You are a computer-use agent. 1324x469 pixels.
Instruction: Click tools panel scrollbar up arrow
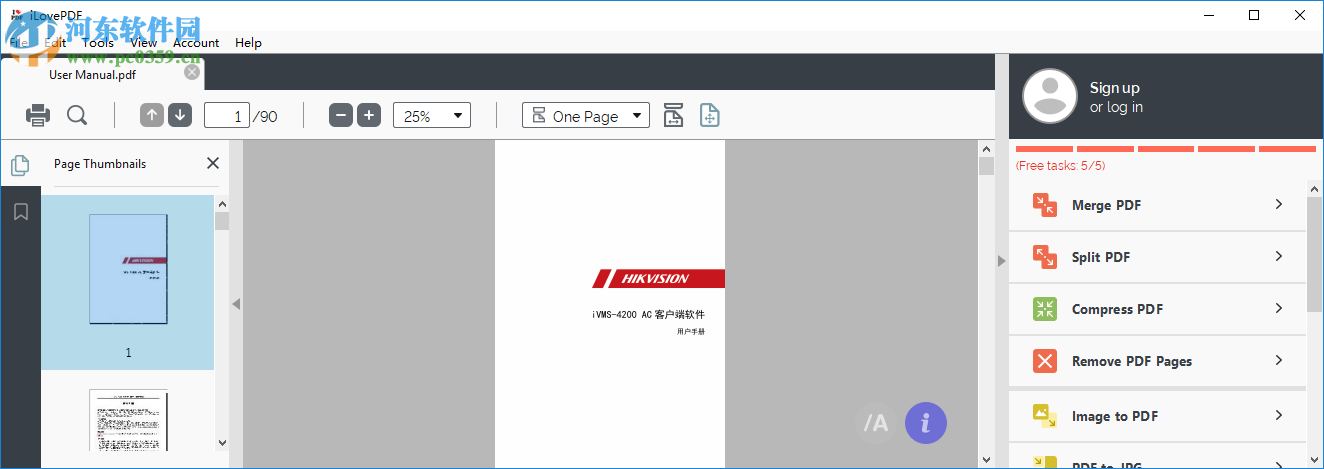pos(1315,188)
